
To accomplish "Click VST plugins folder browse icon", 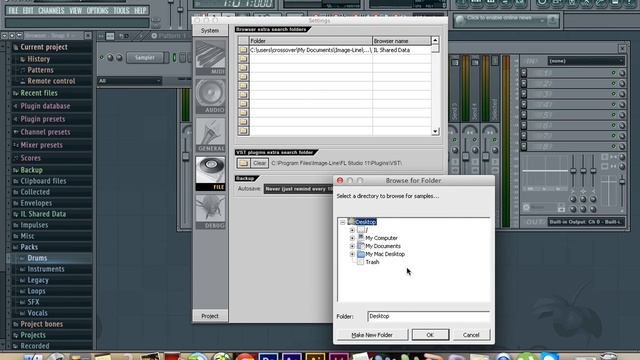I will click(244, 163).
